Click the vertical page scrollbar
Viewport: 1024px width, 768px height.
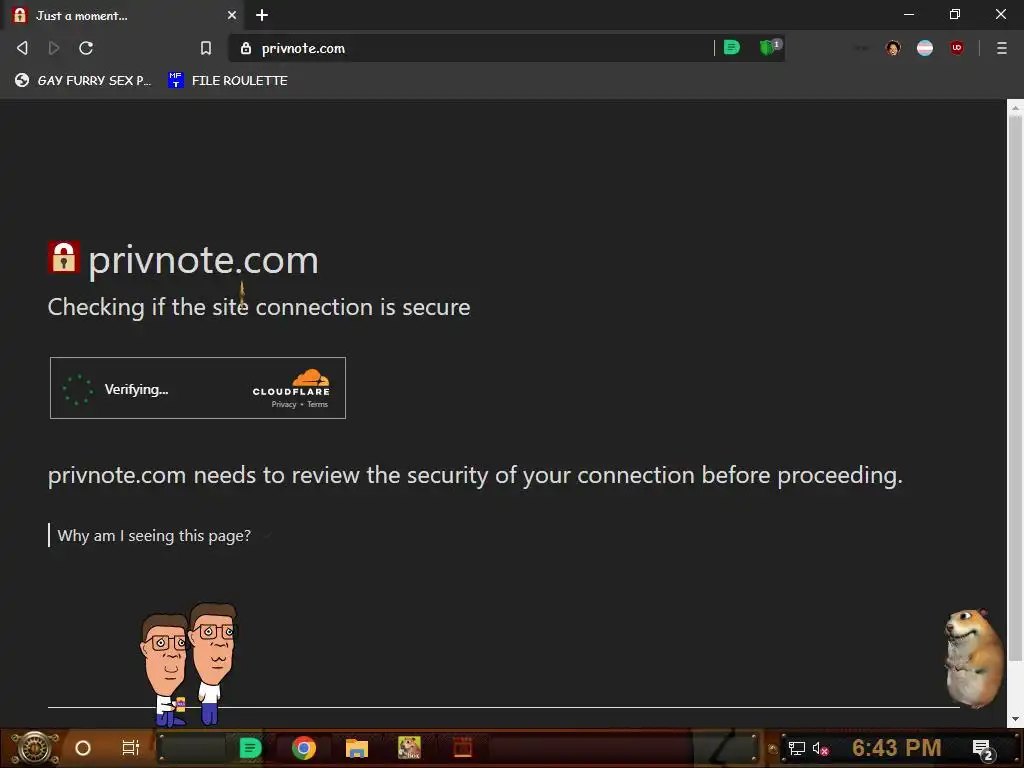[1015, 389]
